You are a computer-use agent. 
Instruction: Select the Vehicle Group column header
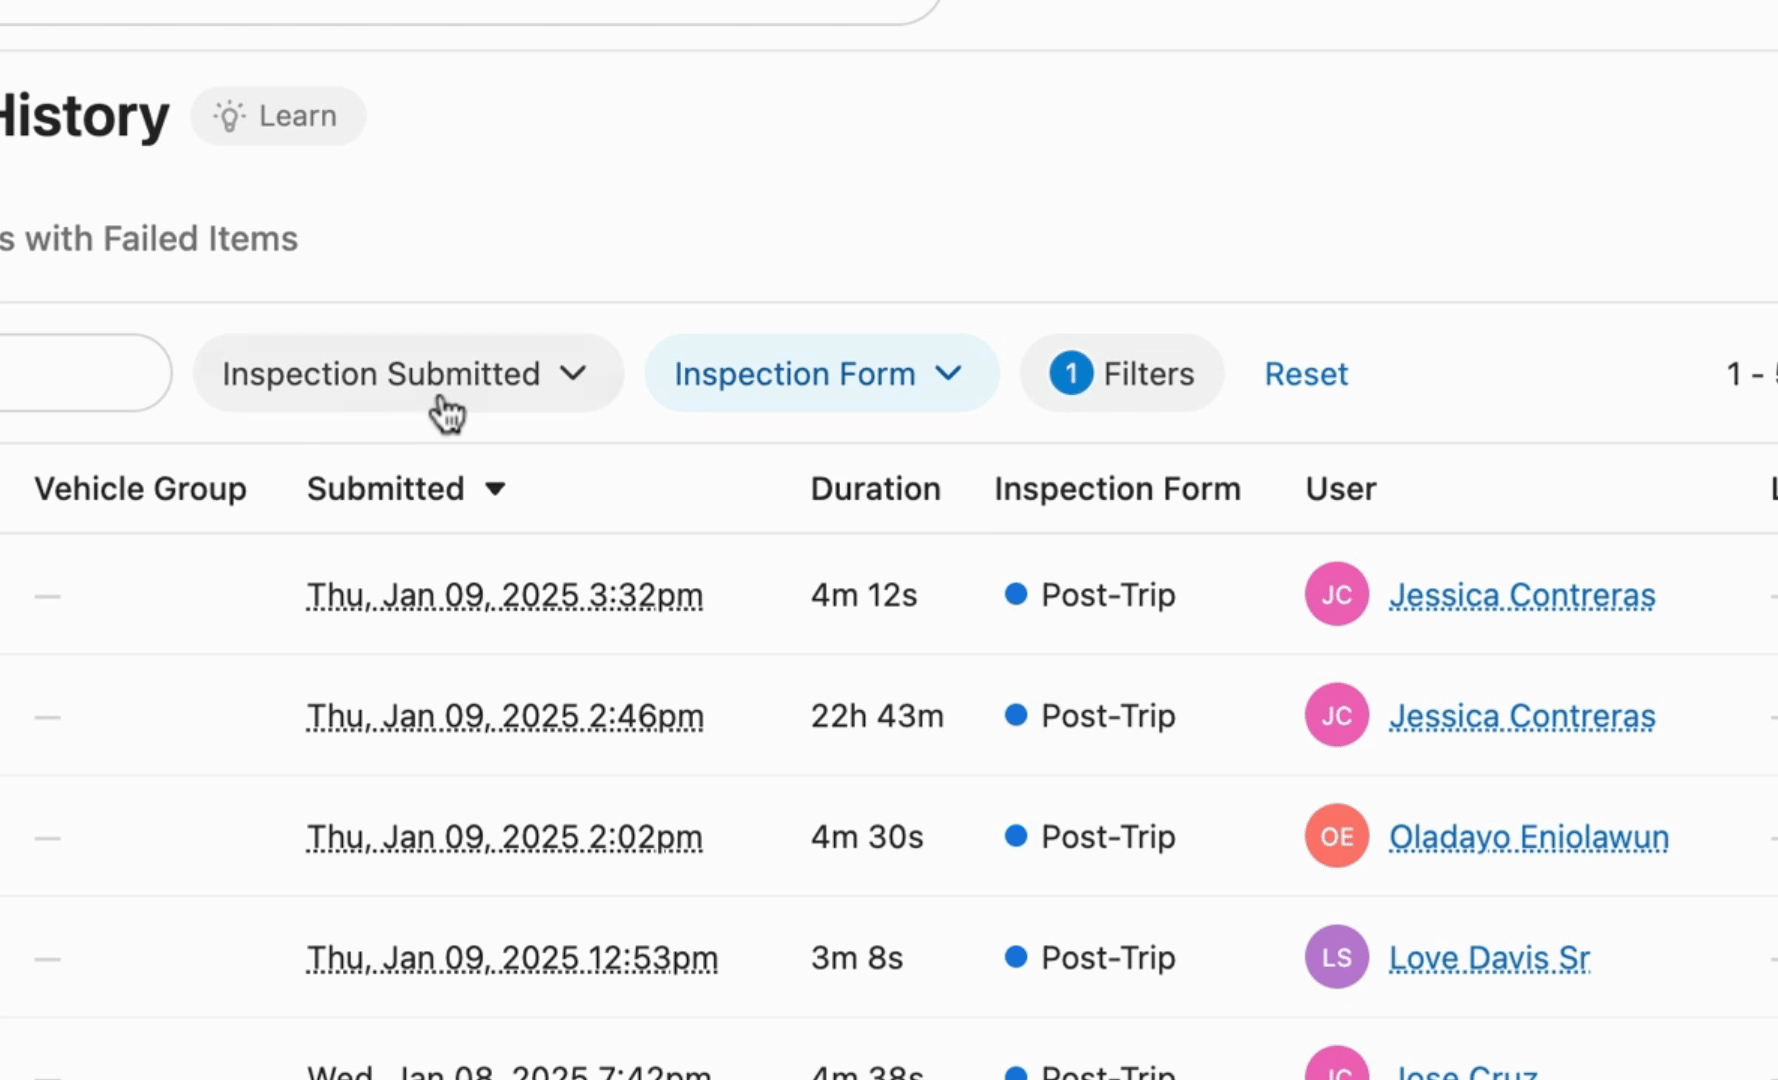(x=140, y=489)
